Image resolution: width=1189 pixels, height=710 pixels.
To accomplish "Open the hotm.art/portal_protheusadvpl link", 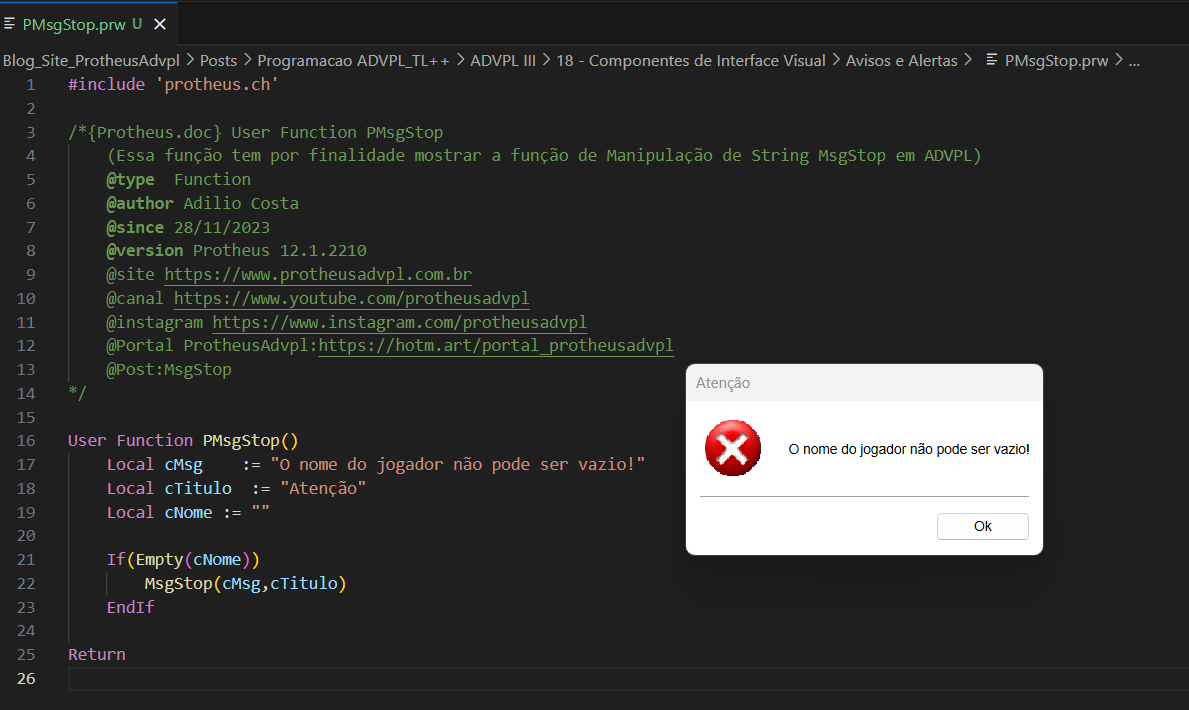I will click(496, 345).
